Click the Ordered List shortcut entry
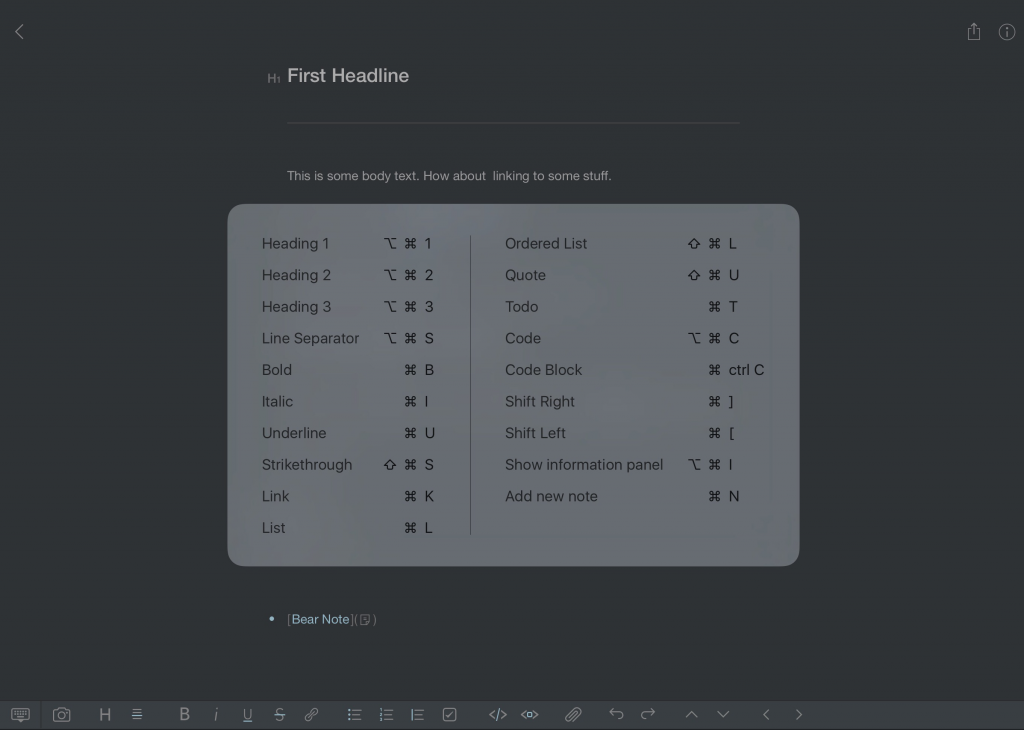The width and height of the screenshot is (1024, 730). [621, 244]
